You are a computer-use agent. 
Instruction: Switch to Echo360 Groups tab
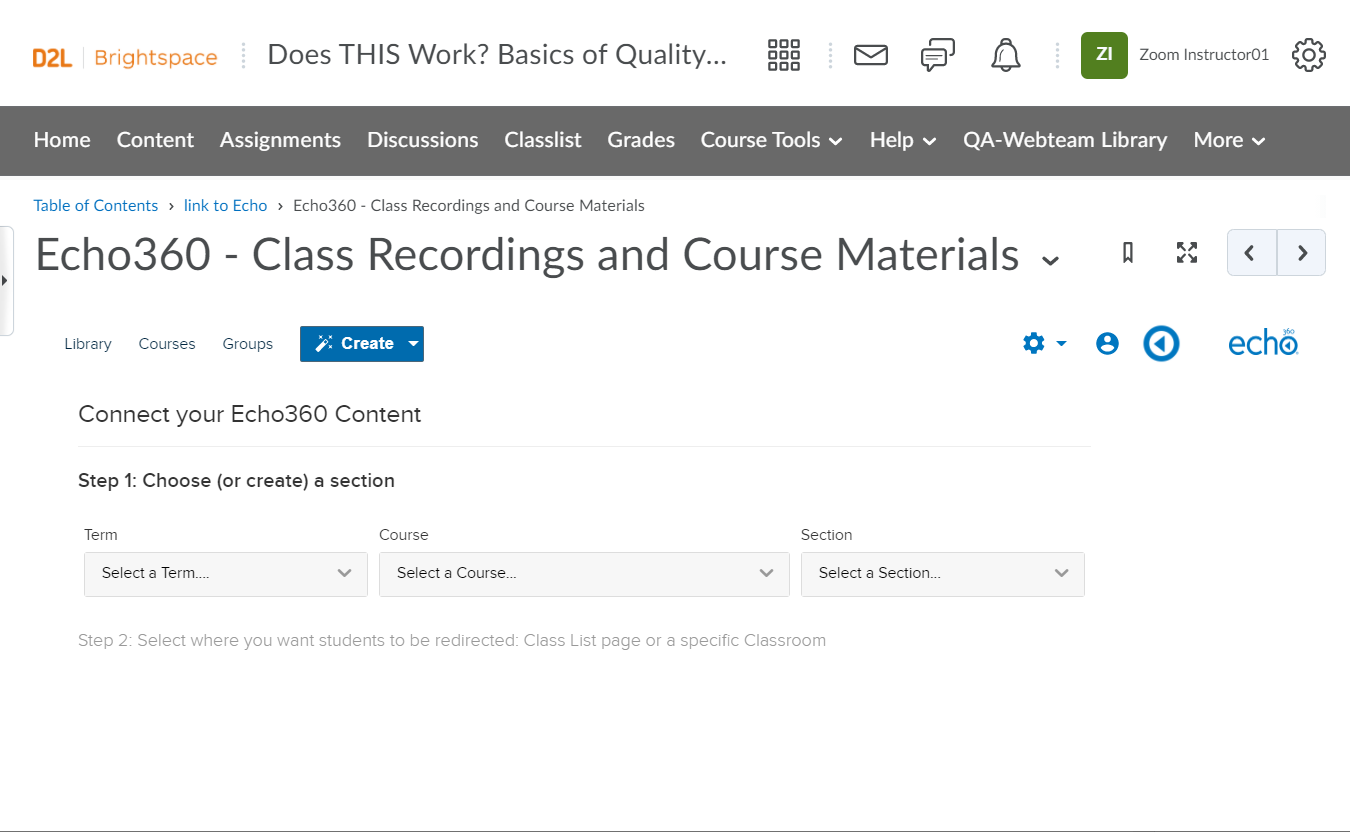pyautogui.click(x=248, y=344)
